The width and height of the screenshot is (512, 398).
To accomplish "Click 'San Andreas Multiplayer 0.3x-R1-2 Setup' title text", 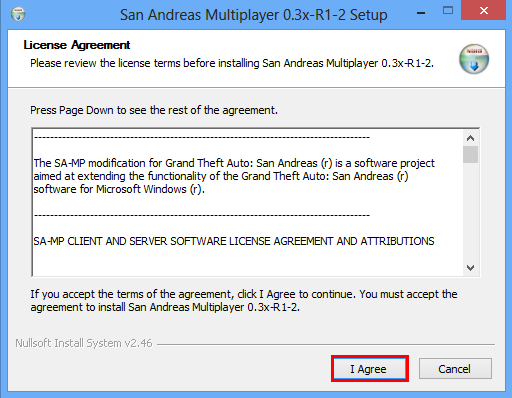I will coord(254,15).
